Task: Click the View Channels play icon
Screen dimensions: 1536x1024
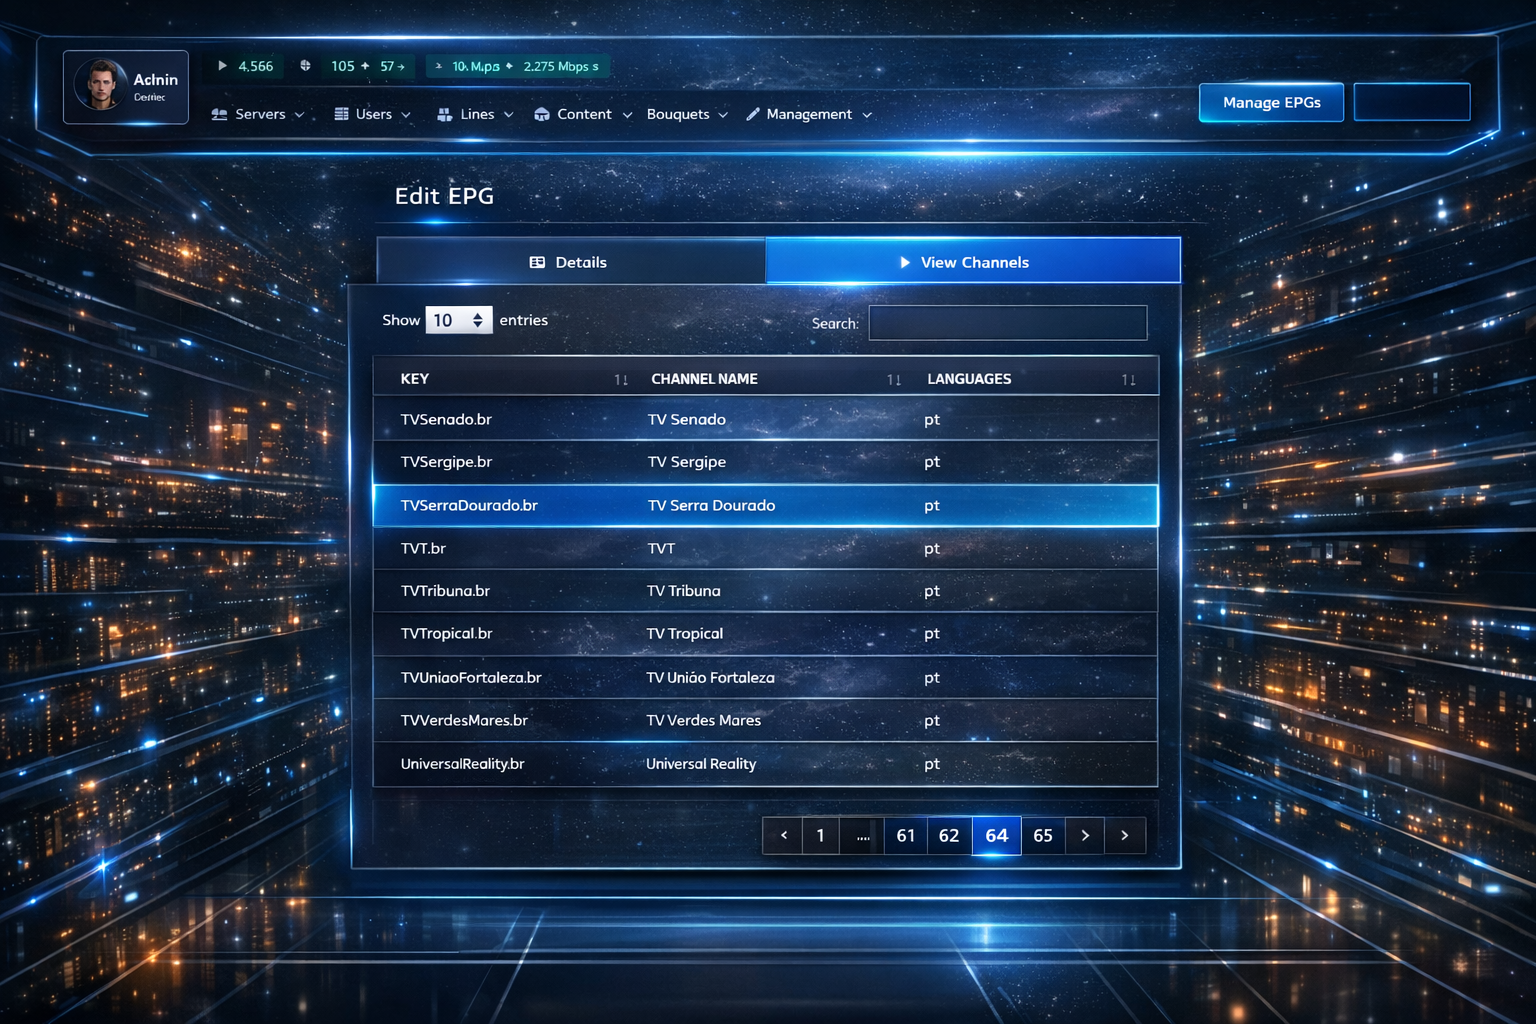Action: (x=905, y=262)
